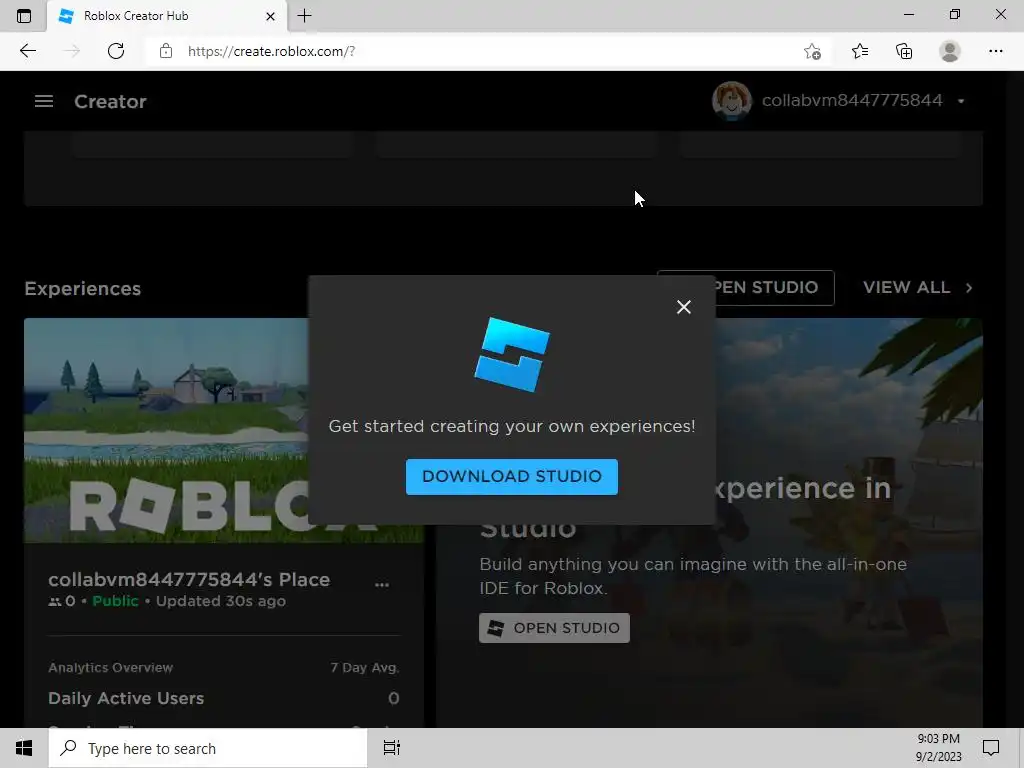Open the Favorites list icon
The height and width of the screenshot is (768, 1024).
pyautogui.click(x=860, y=51)
